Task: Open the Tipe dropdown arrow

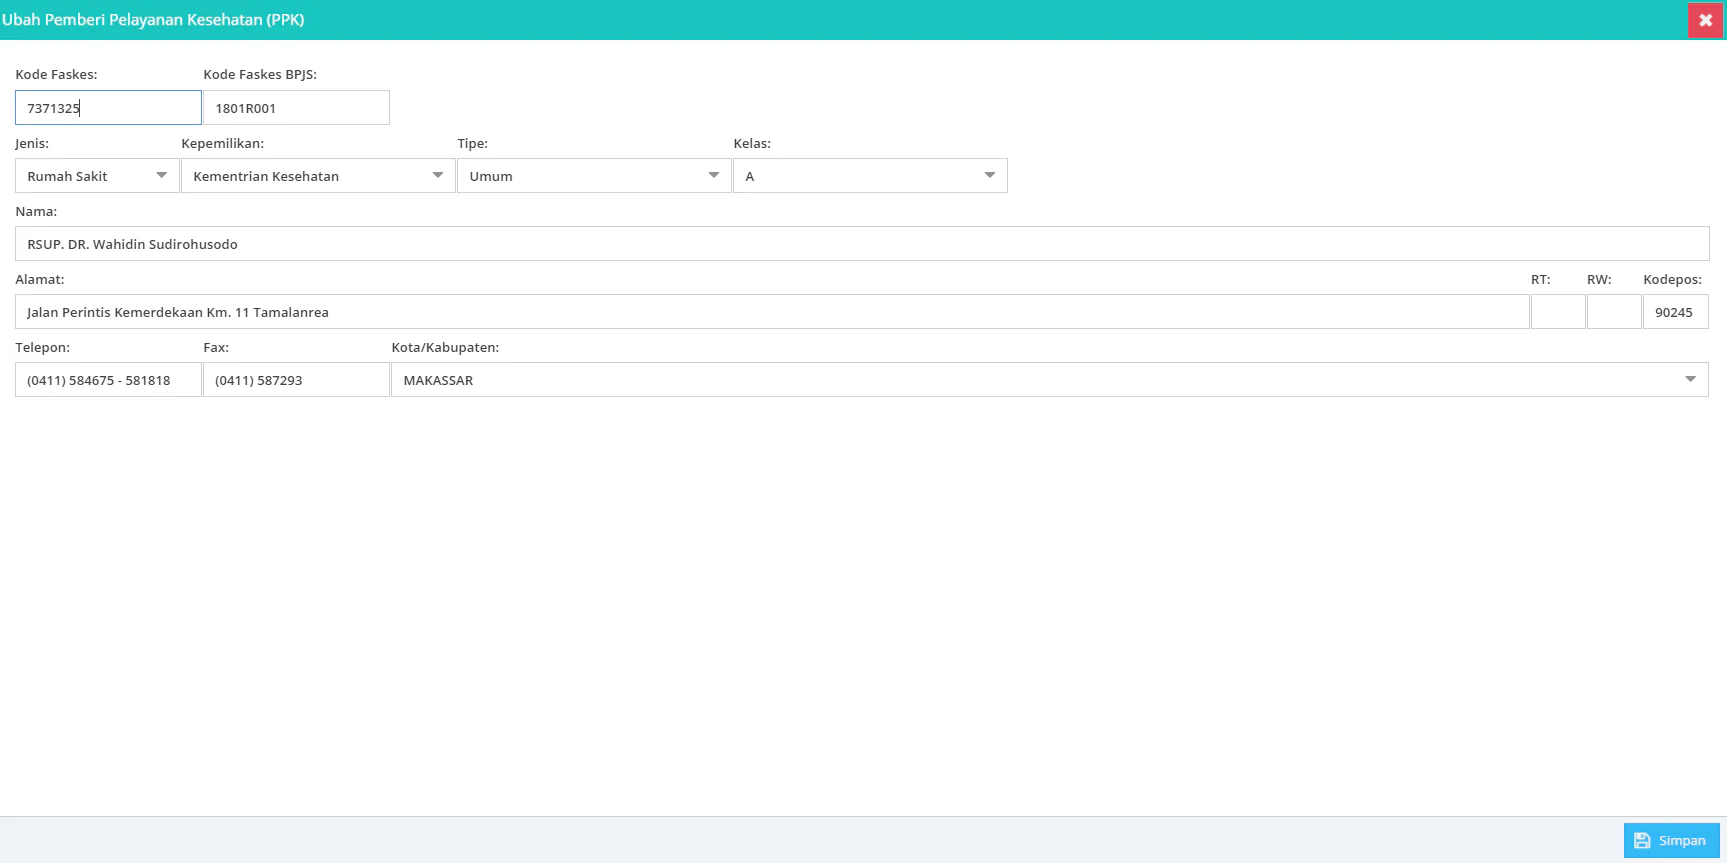Action: pyautogui.click(x=713, y=176)
